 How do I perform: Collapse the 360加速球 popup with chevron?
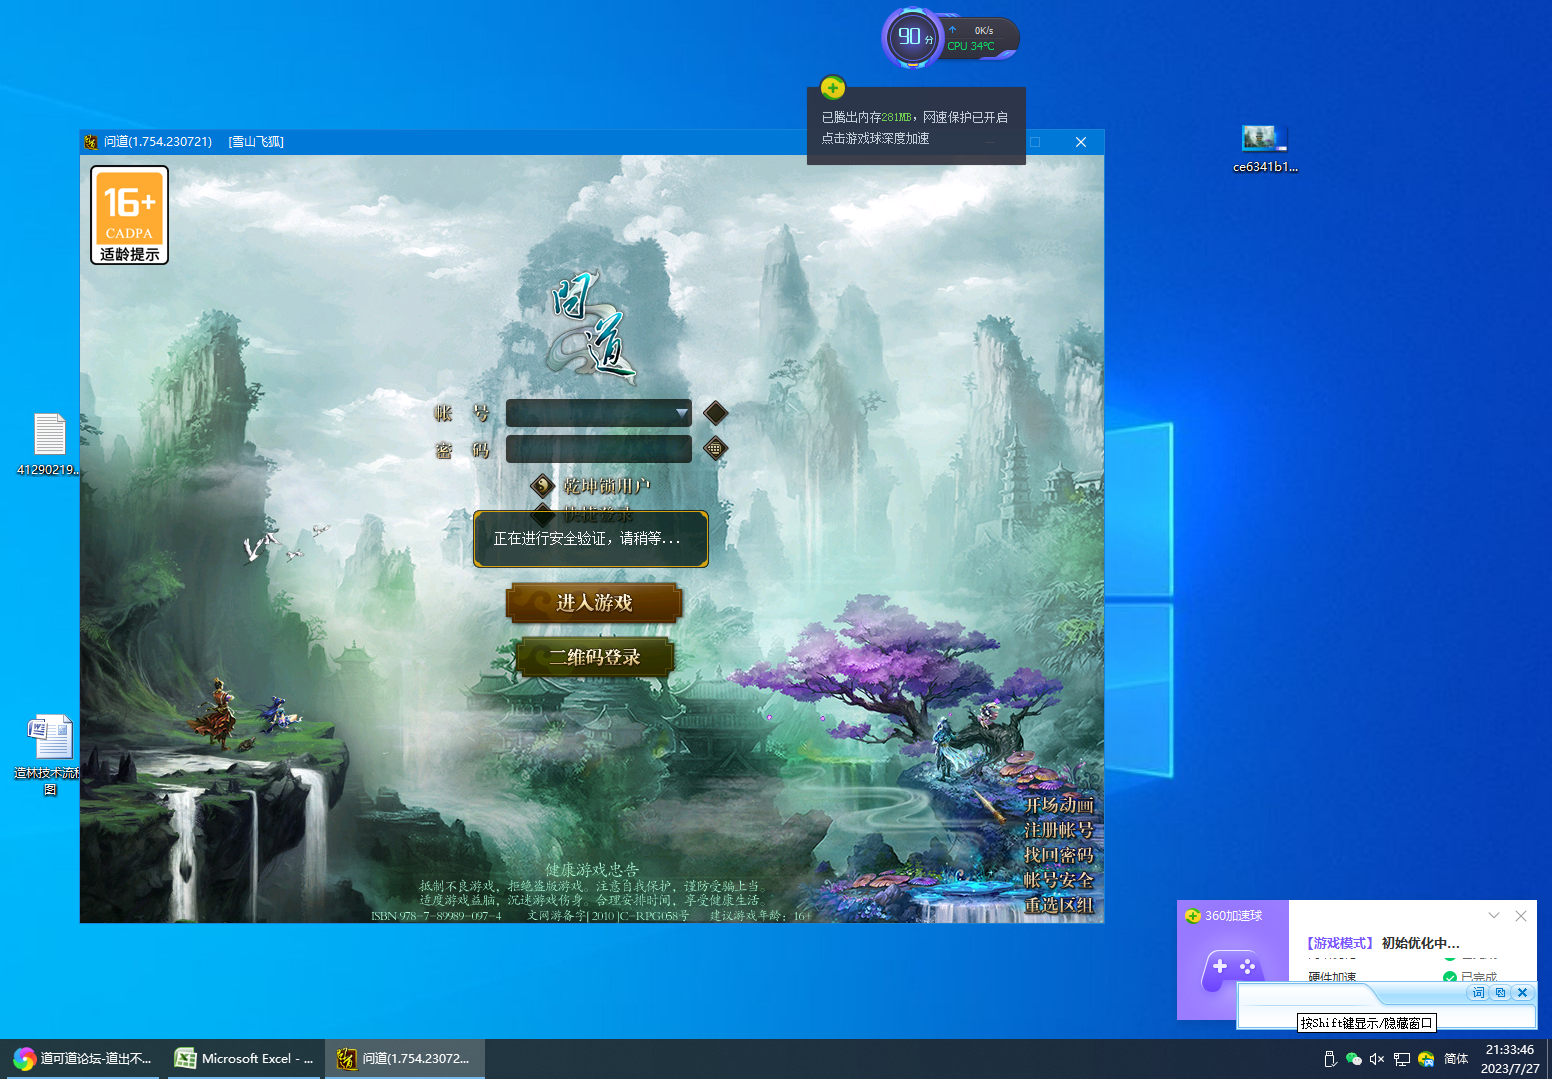tap(1494, 916)
